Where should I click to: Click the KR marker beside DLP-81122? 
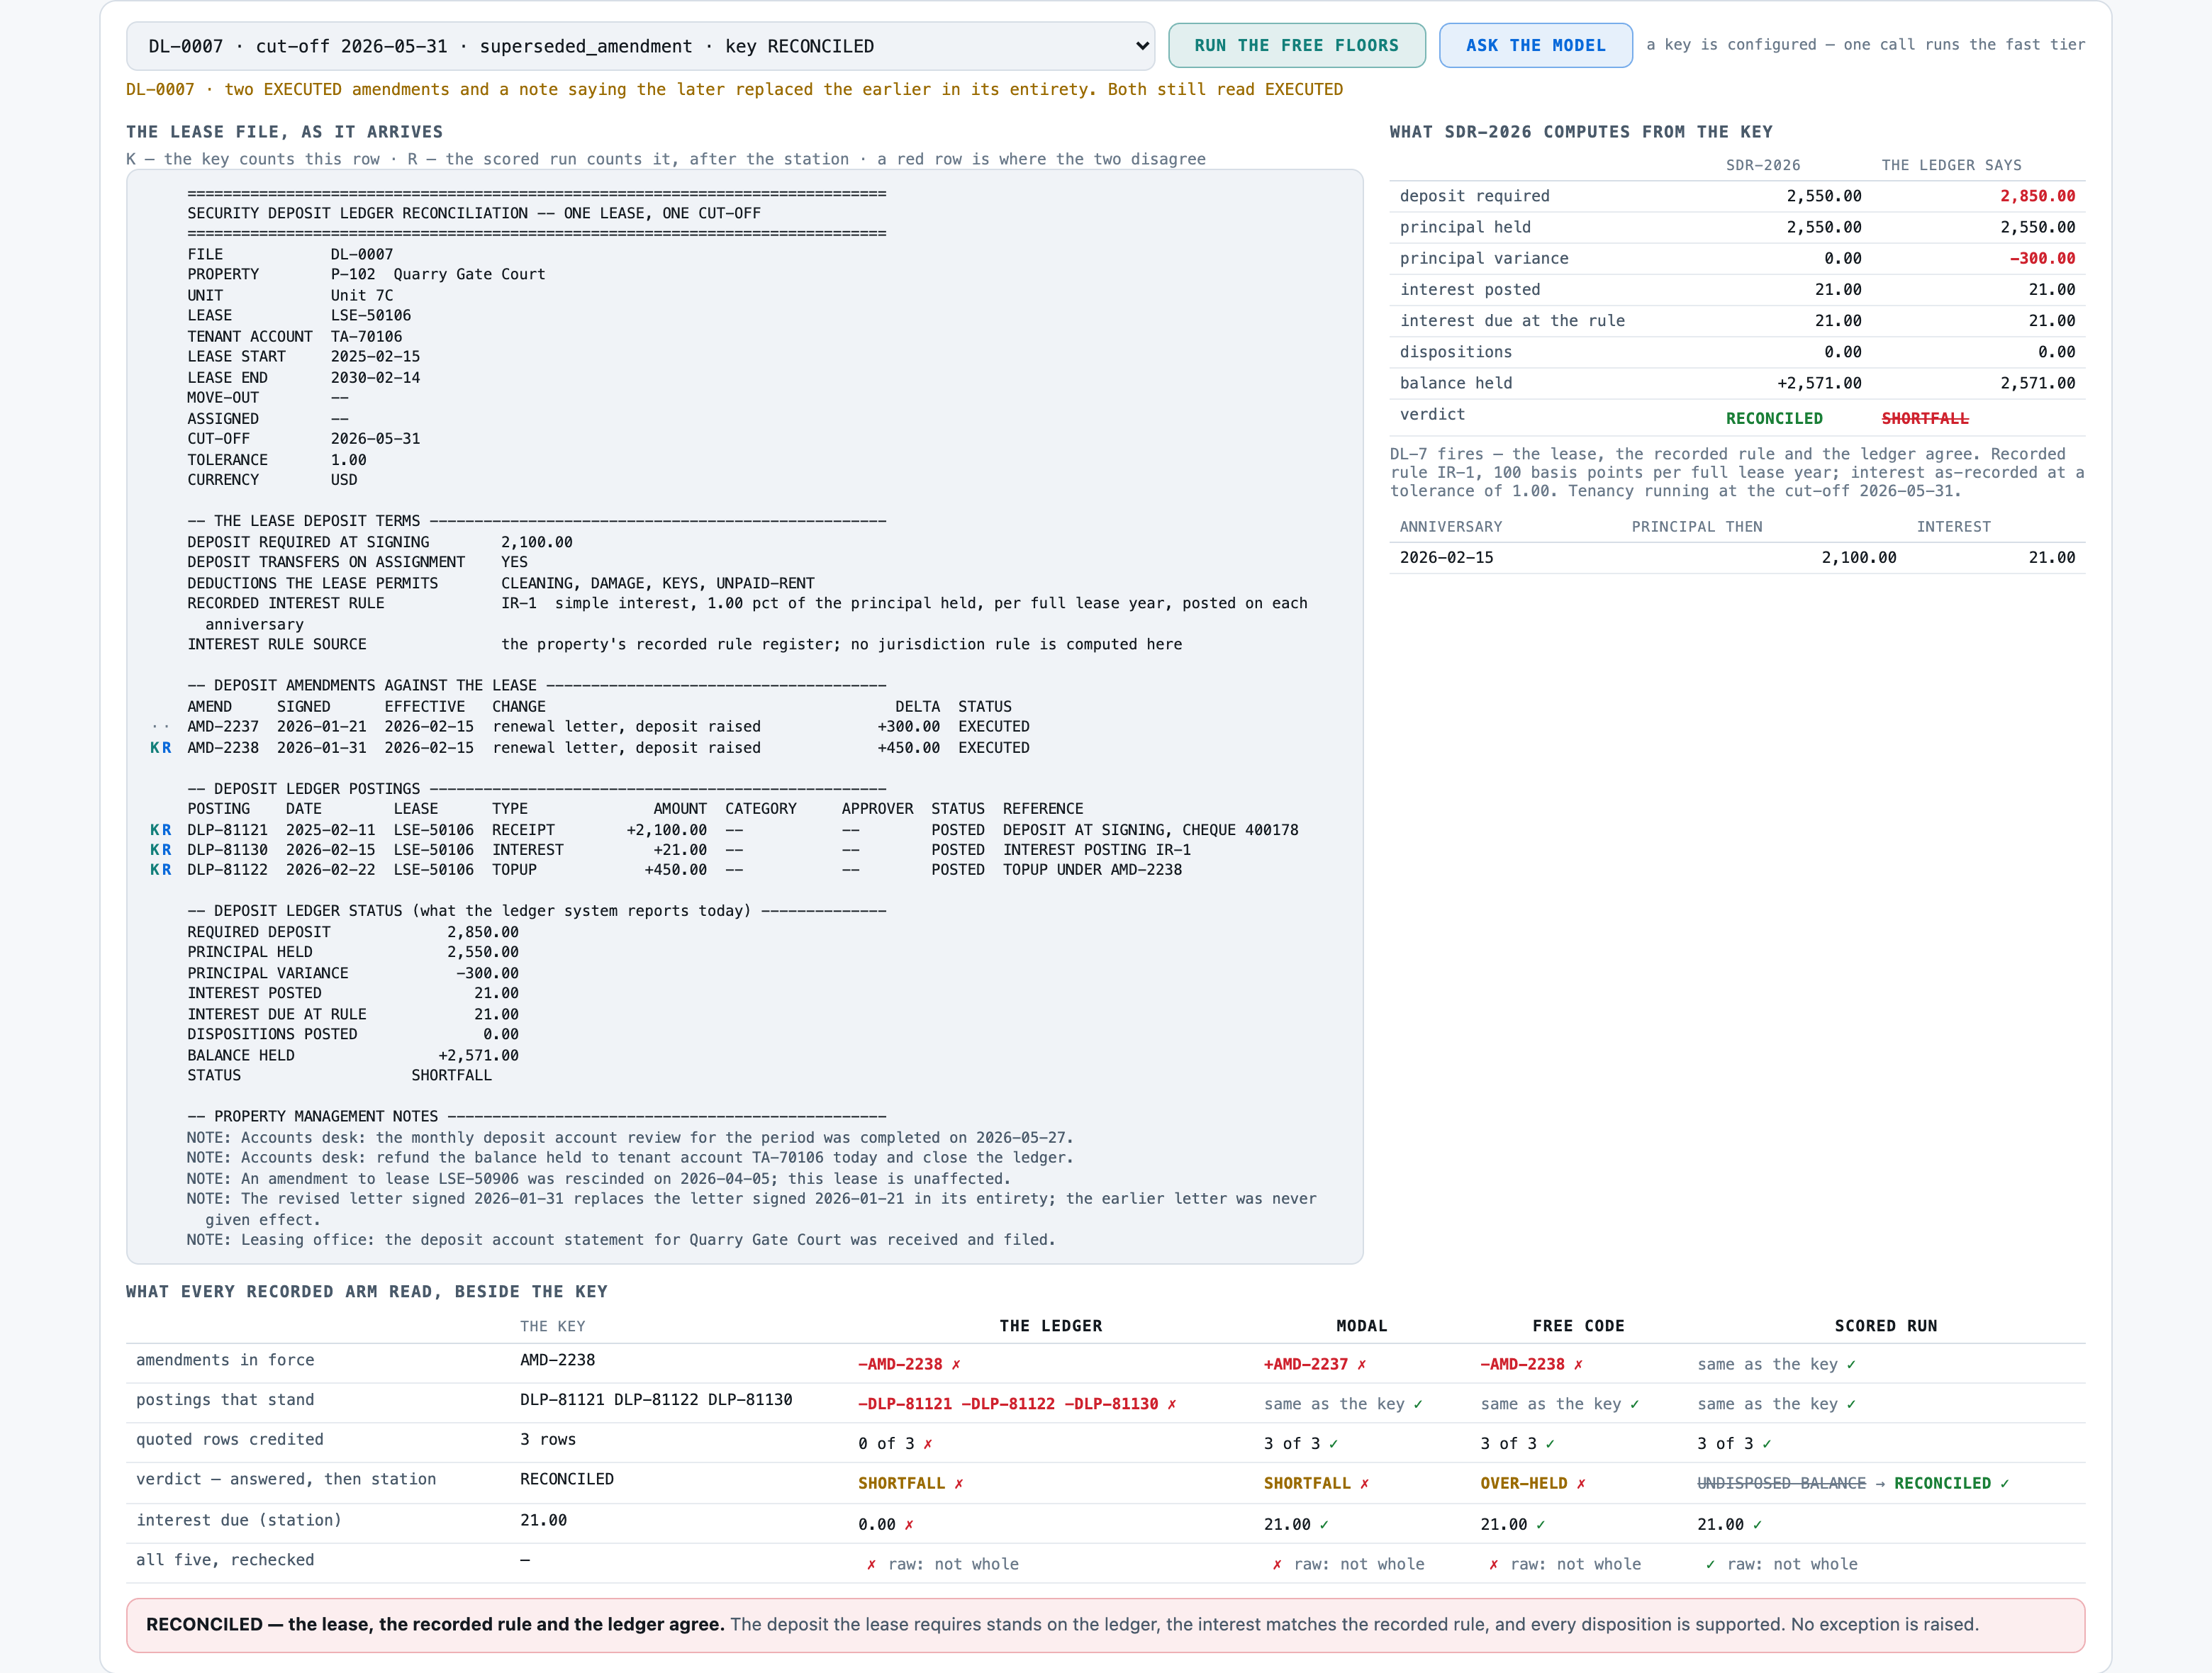(x=160, y=870)
